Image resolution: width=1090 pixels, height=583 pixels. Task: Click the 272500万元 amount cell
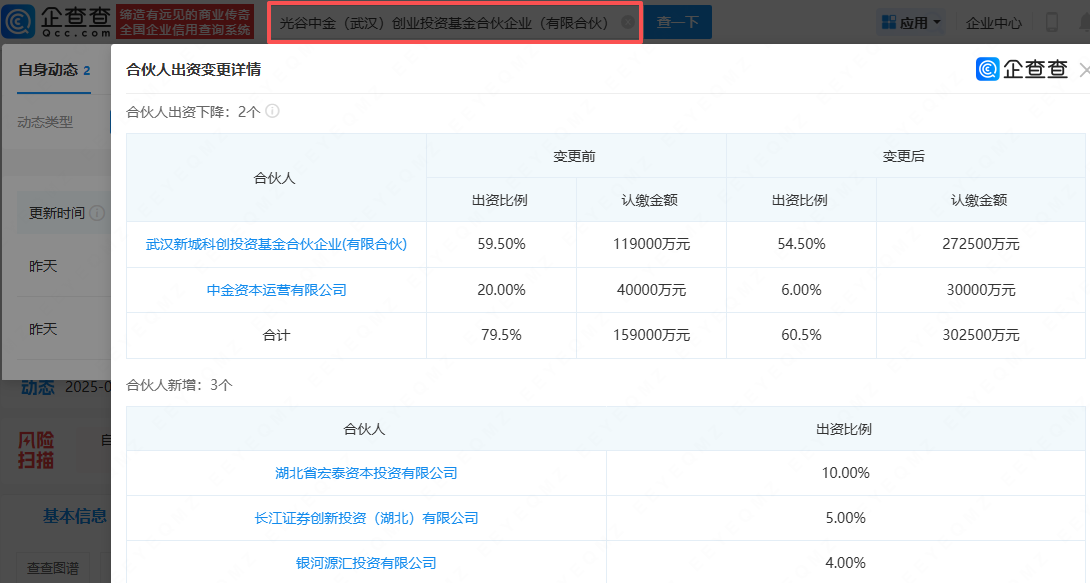tap(980, 244)
